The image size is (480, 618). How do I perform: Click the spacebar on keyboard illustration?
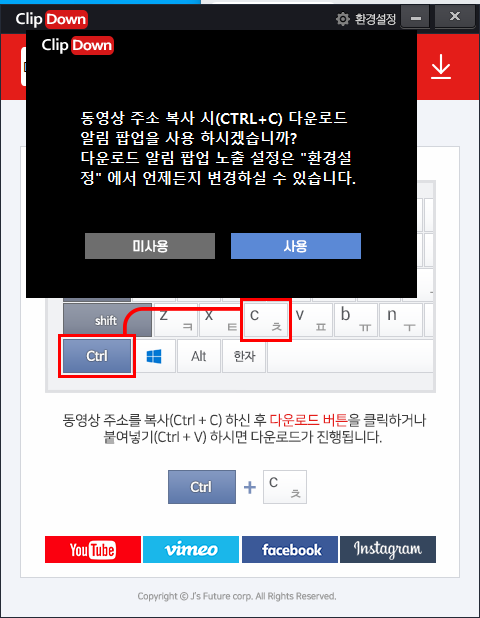(350, 356)
